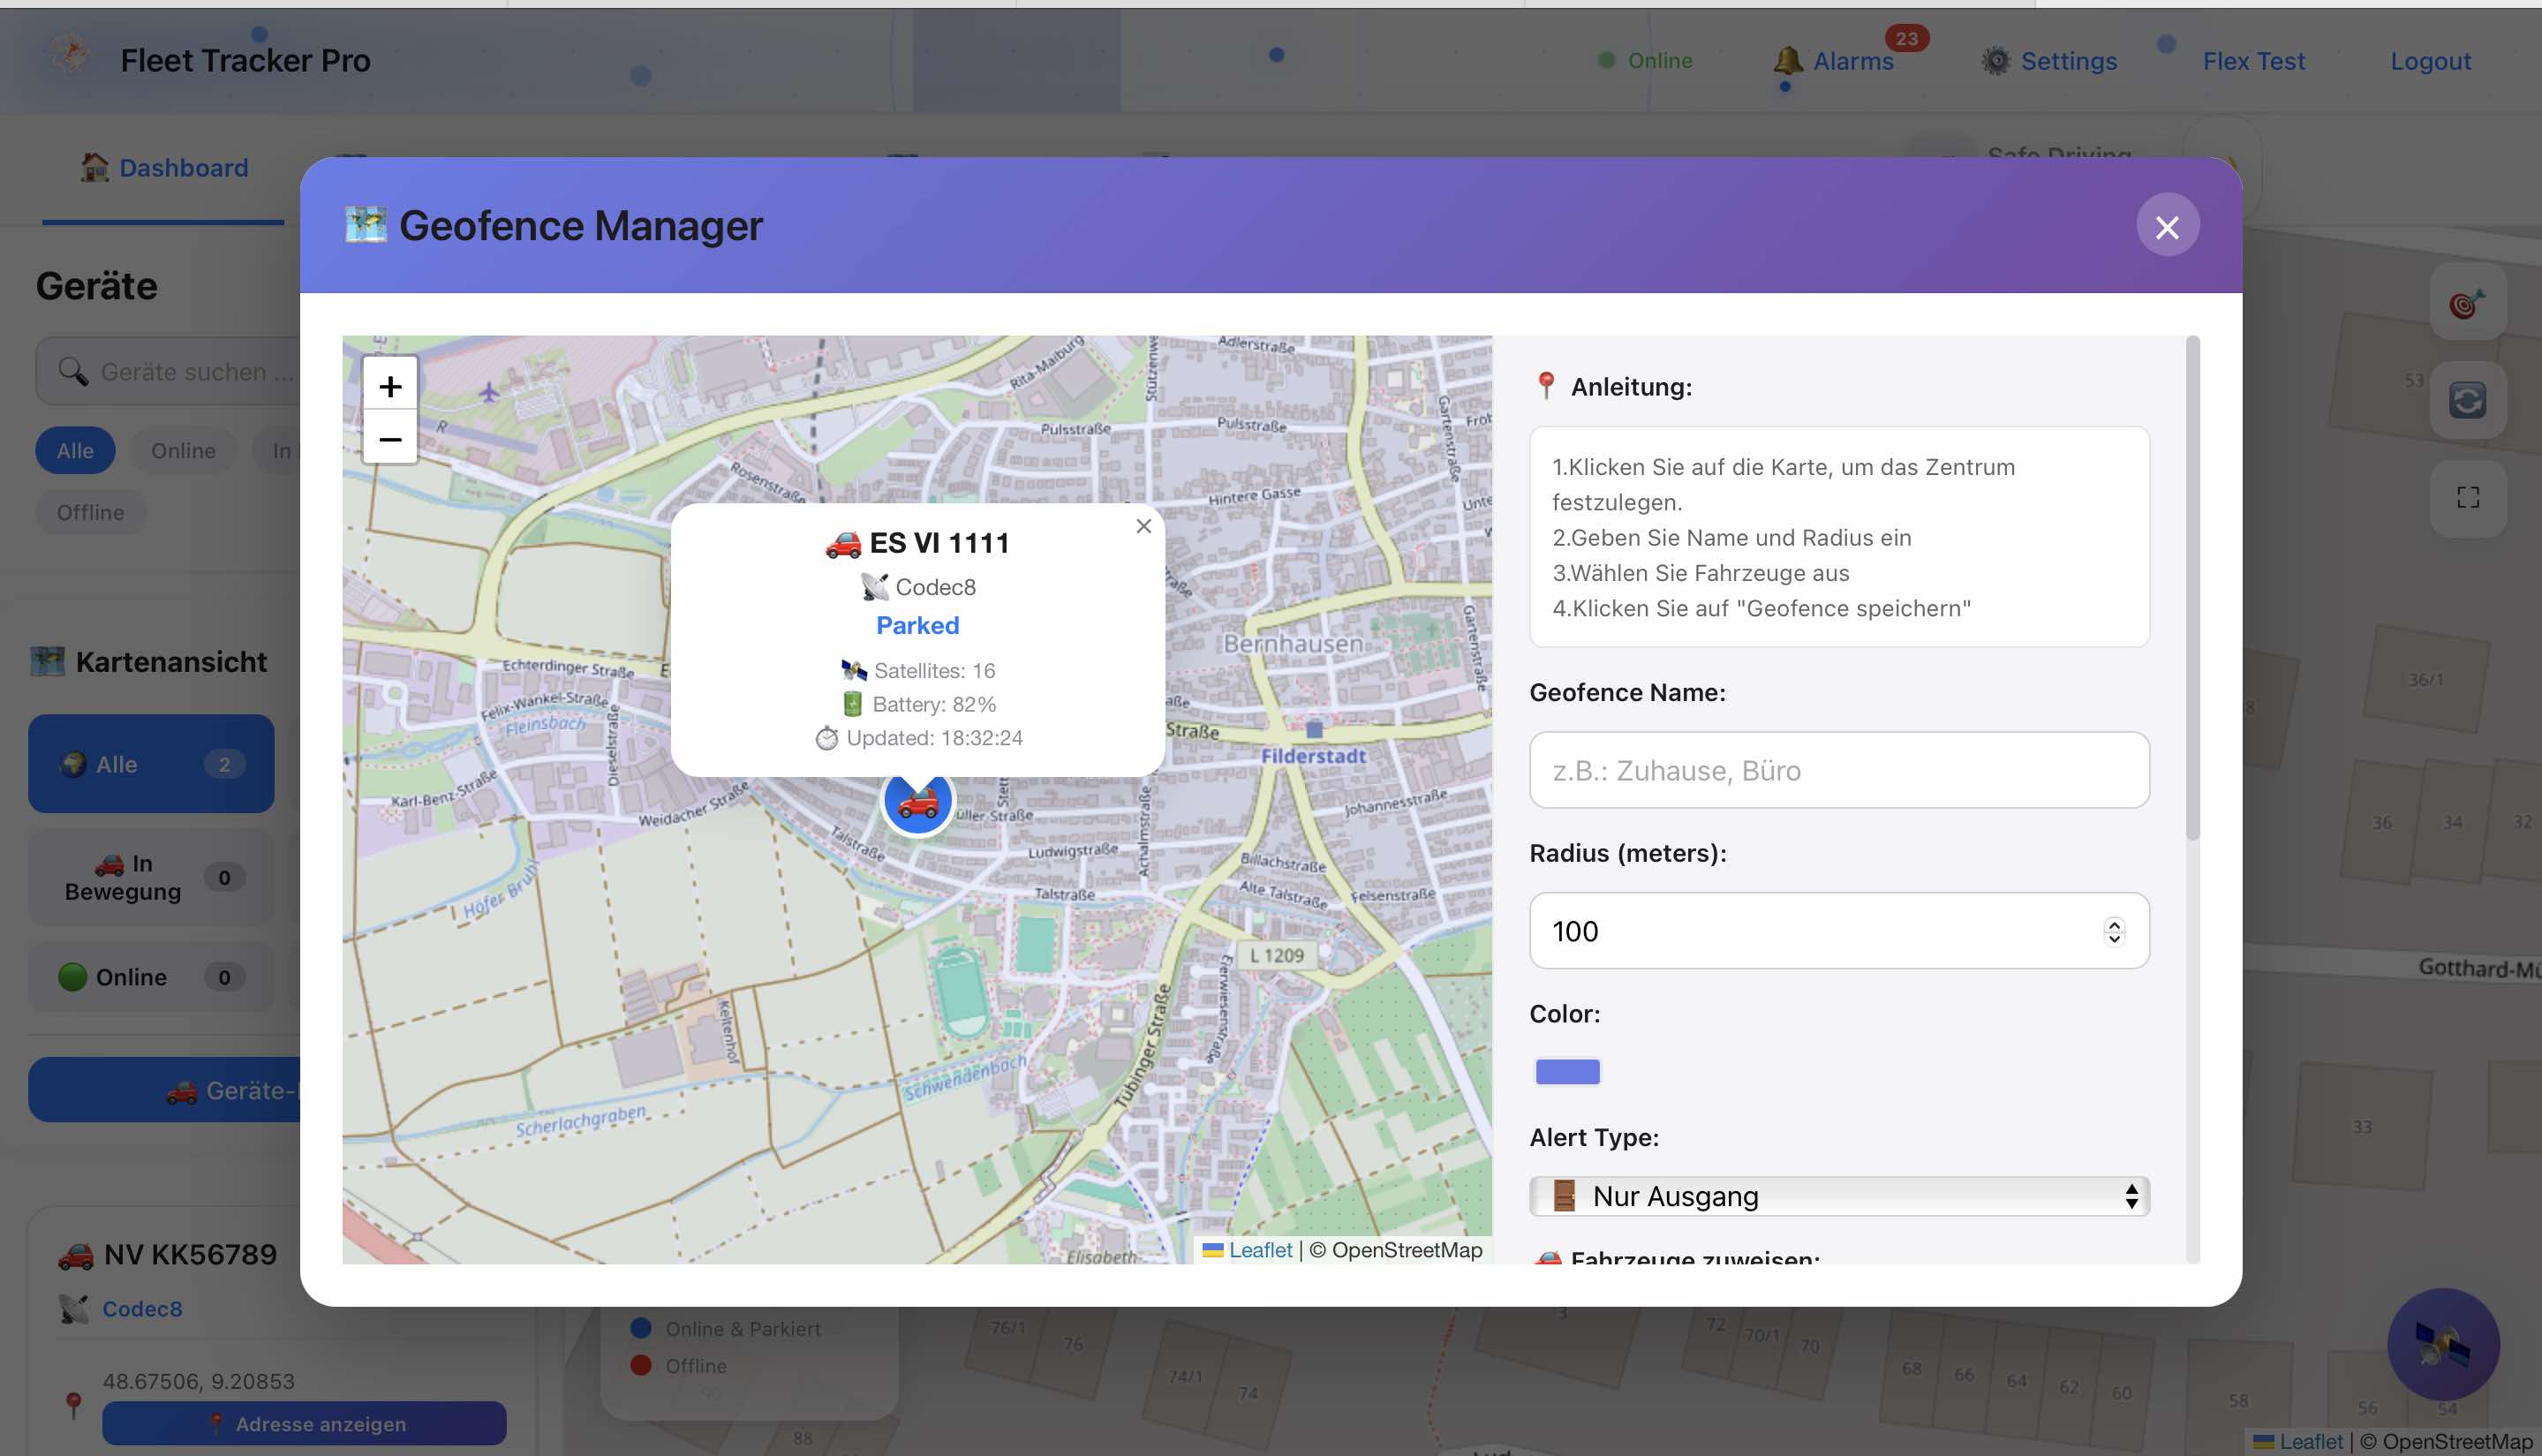Click the red car marker on map
Screen dimensions: 2542x1456
[918, 801]
